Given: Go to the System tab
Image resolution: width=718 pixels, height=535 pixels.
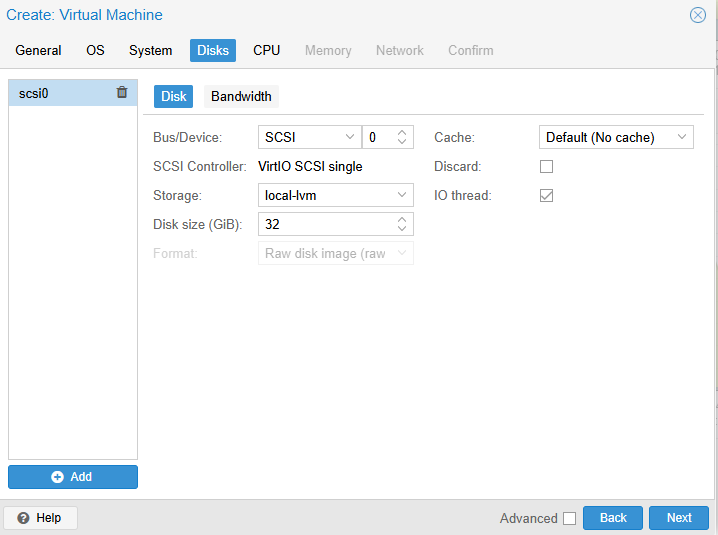Looking at the screenshot, I should 150,50.
